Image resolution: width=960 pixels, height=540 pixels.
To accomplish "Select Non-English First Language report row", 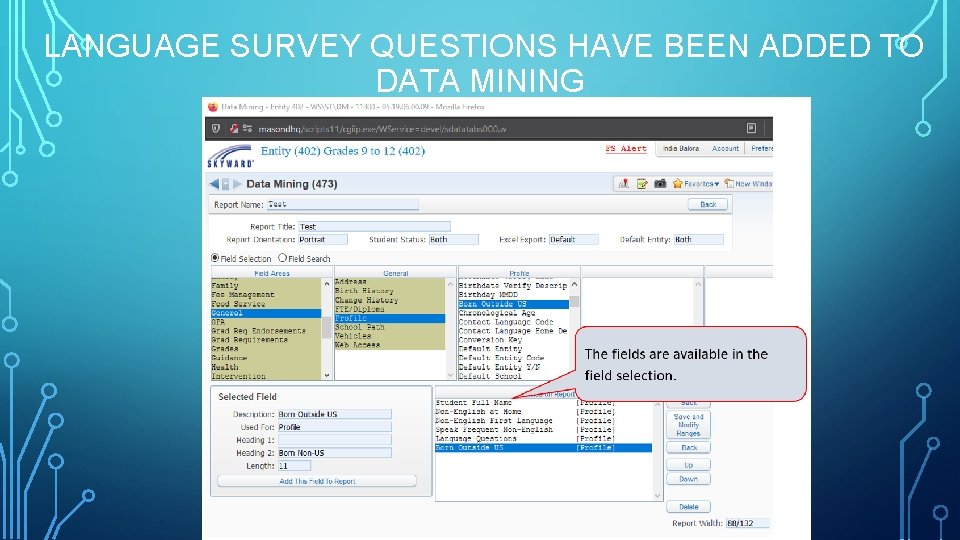I will (x=544, y=421).
